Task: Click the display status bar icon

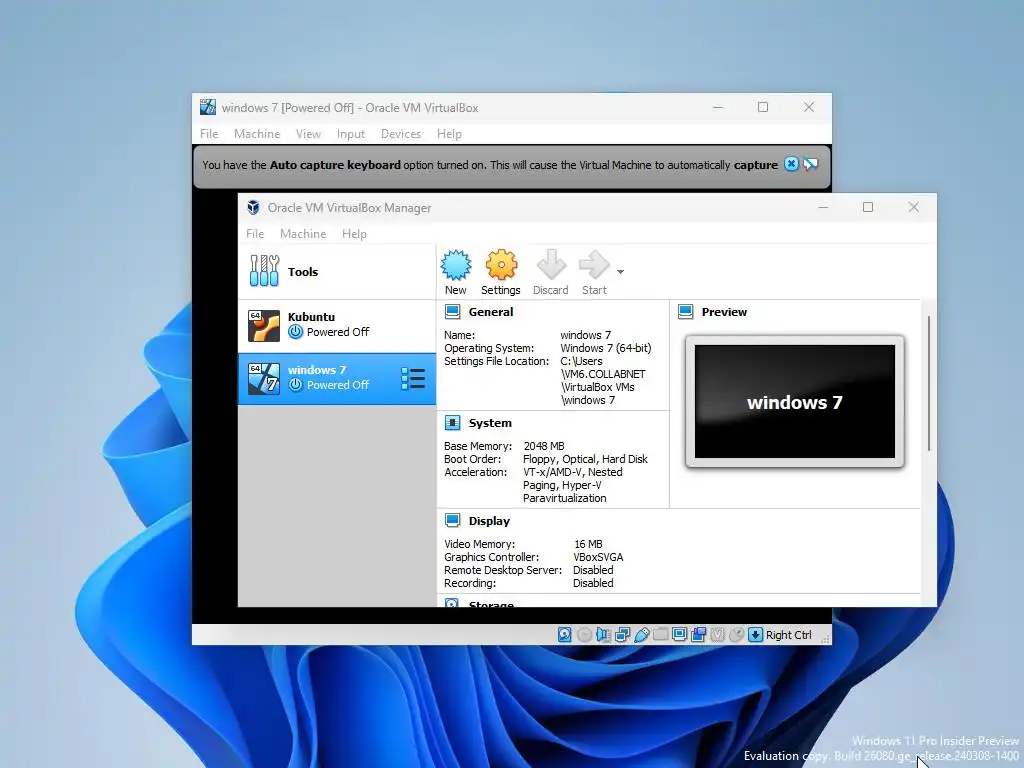Action: [x=679, y=634]
